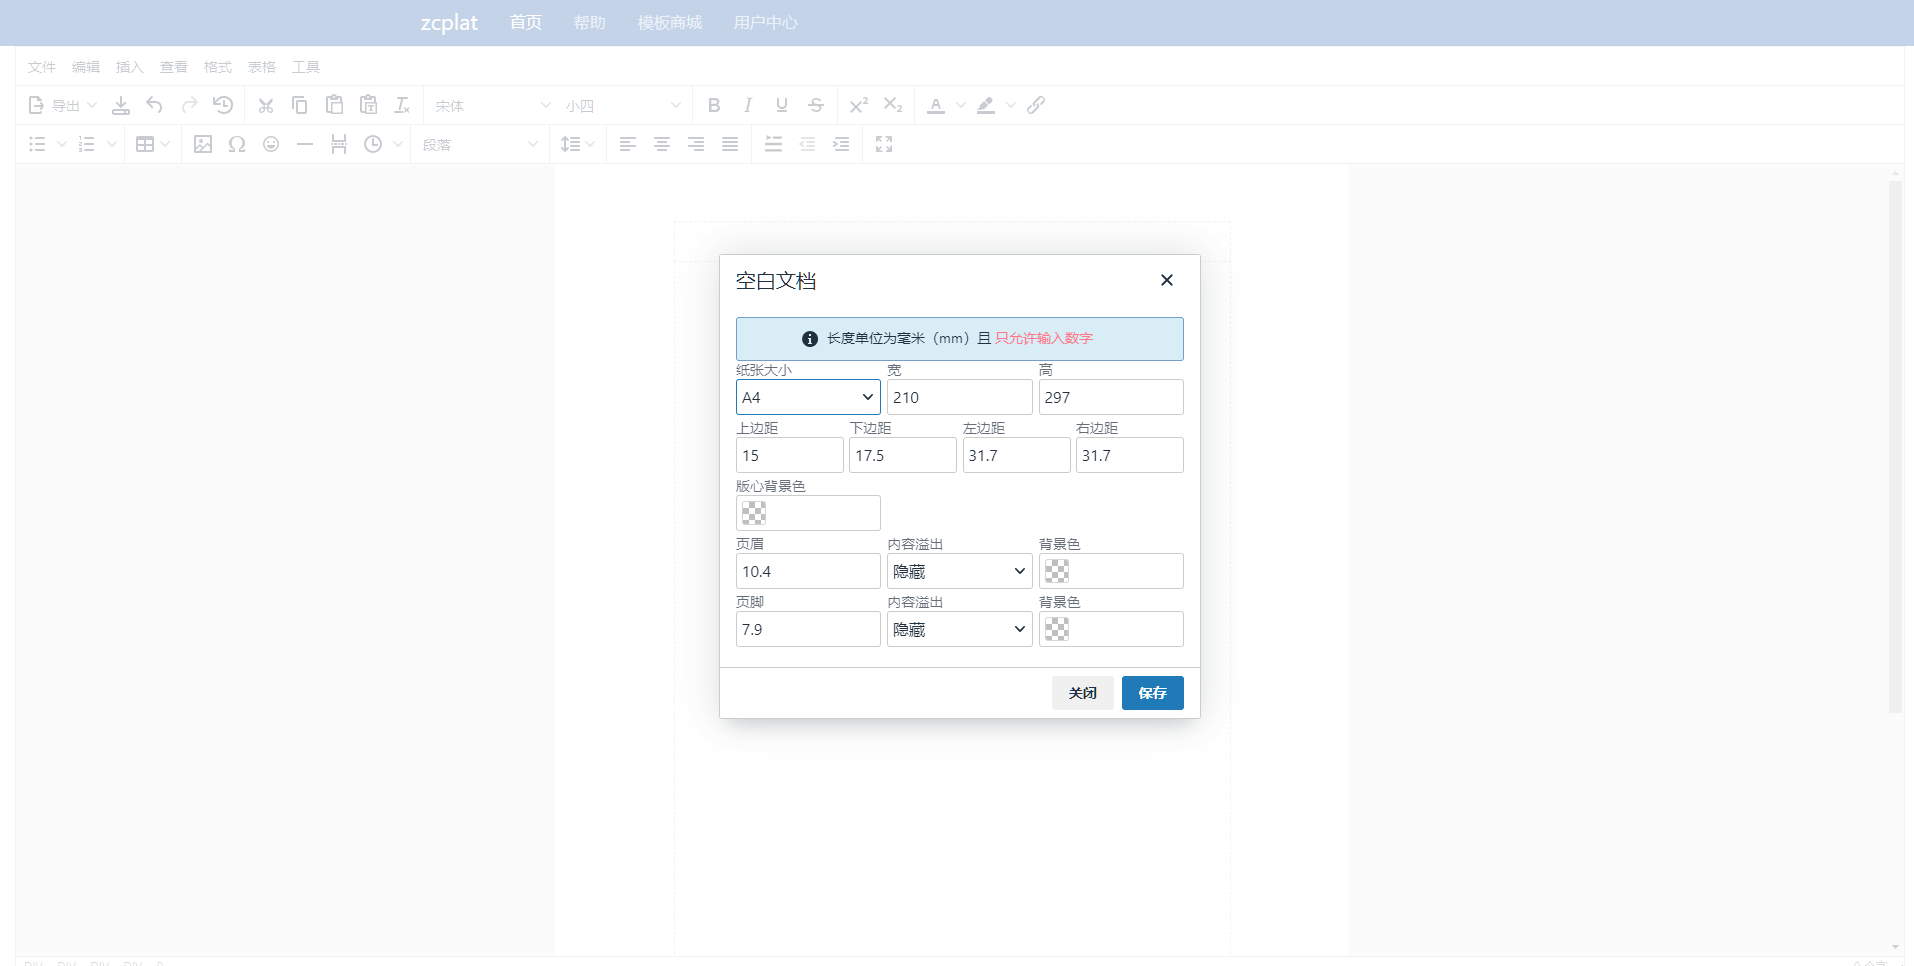Click the save-to-disk download icon
Viewport: 1914px width, 966px height.
(x=121, y=105)
